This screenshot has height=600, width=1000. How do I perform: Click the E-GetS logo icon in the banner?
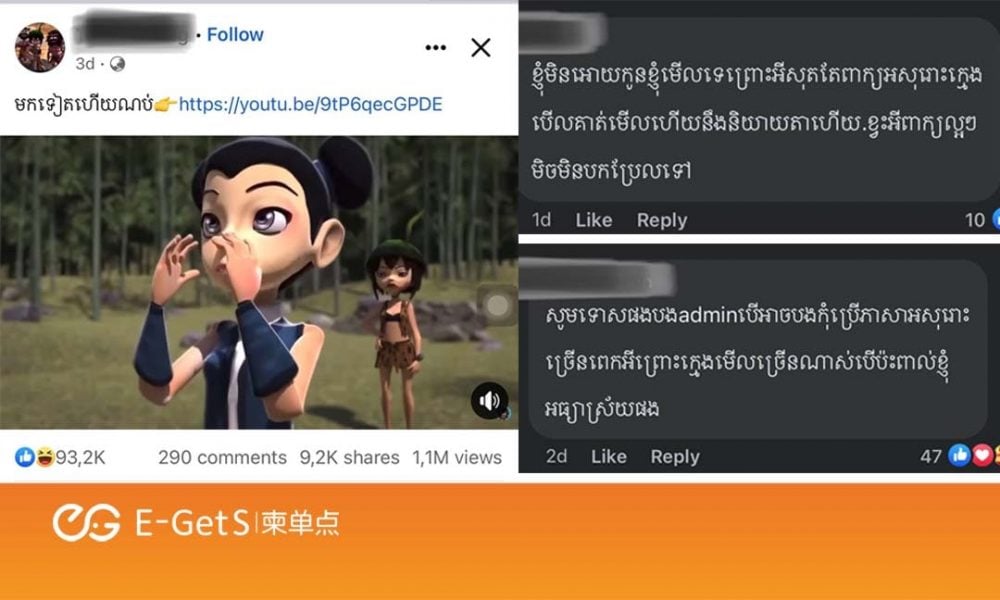click(x=86, y=523)
